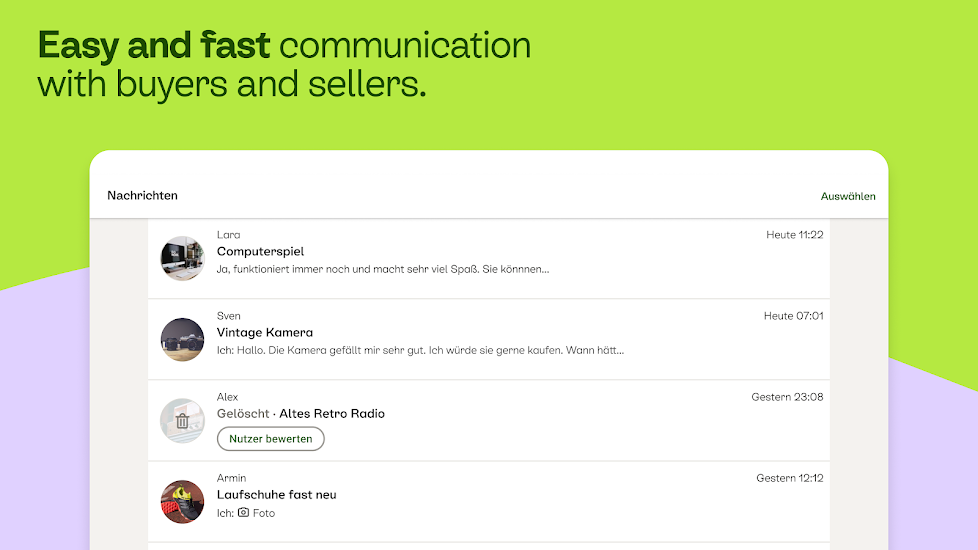Click the camera icon beside Foto
Viewport: 978px width, 550px height.
(243, 513)
